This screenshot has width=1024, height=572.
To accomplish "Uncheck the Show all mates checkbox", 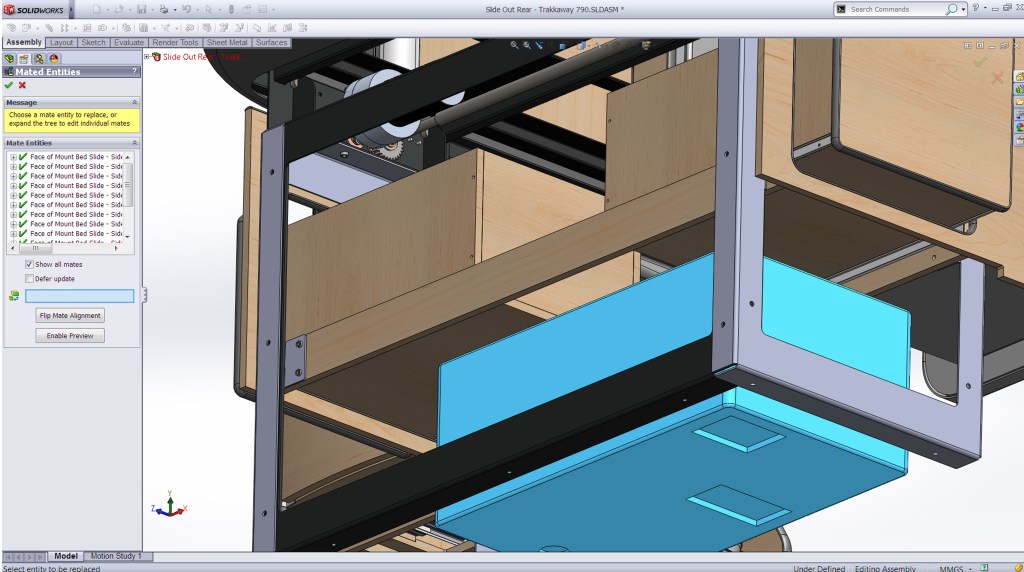I will [x=29, y=264].
